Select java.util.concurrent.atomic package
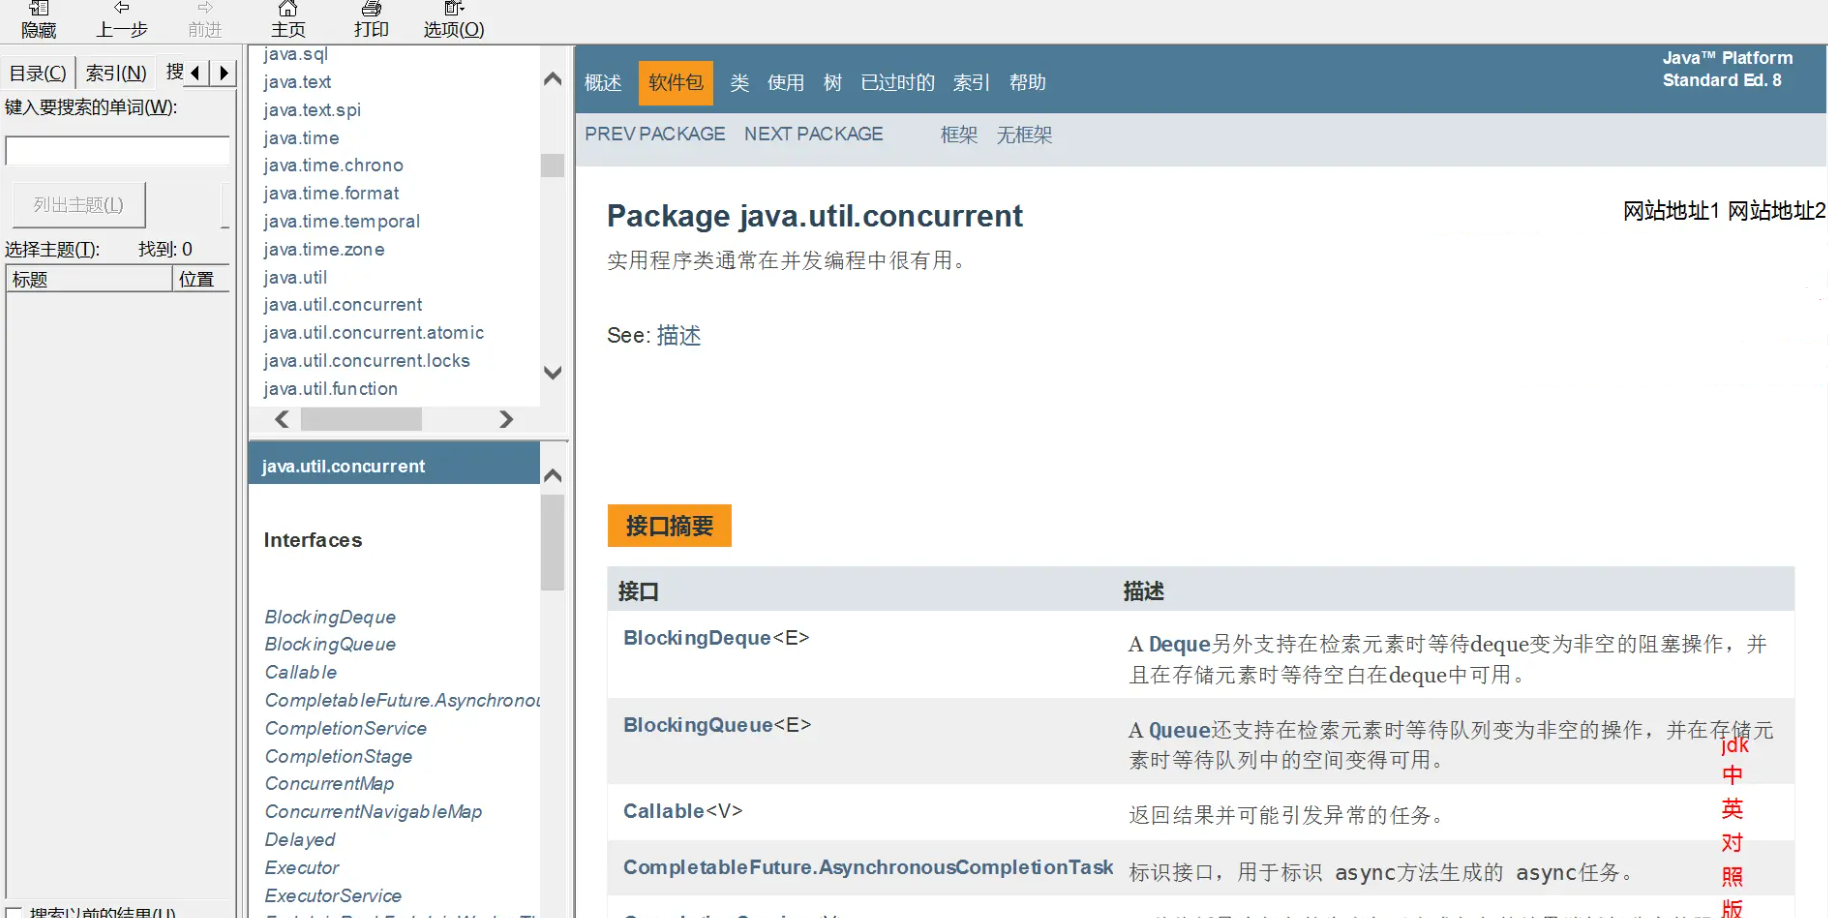Viewport: 1828px width, 918px height. point(374,332)
